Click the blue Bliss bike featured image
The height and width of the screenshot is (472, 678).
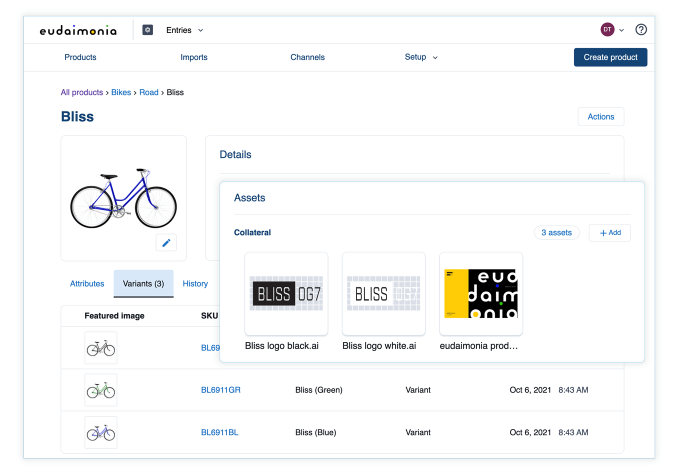point(124,198)
